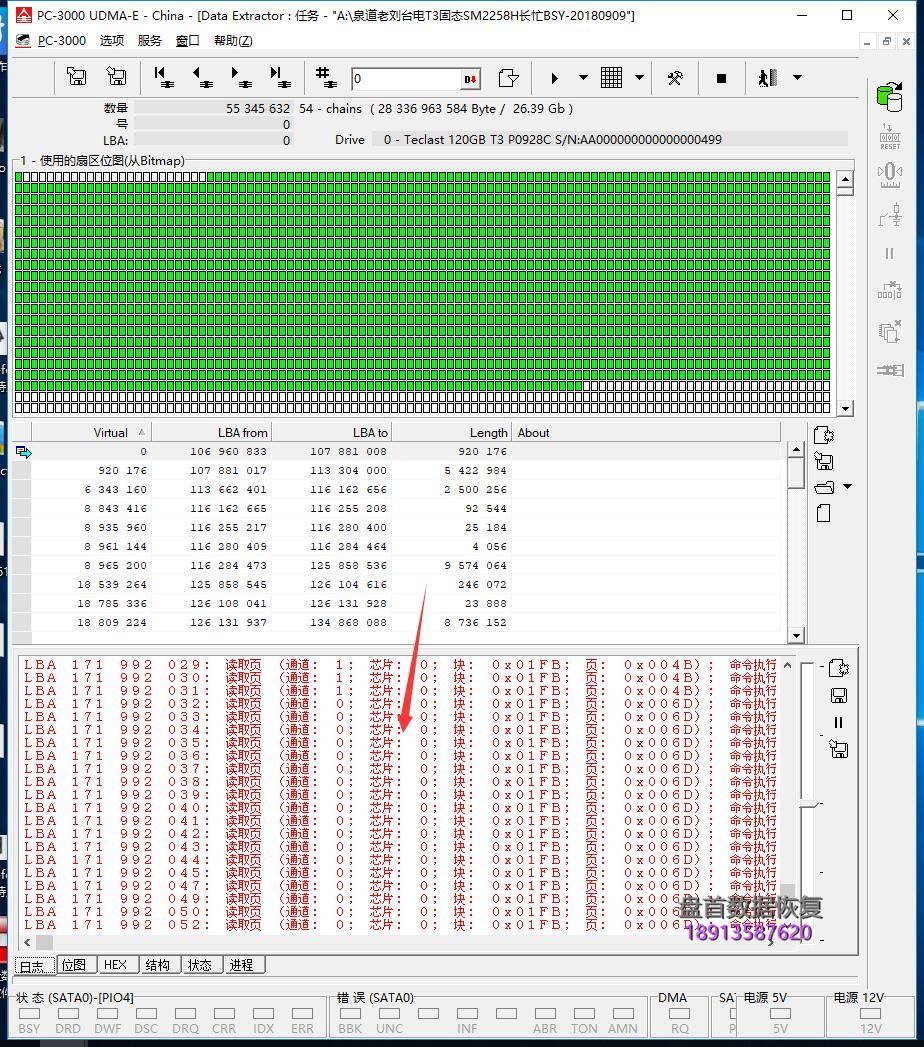Image resolution: width=924 pixels, height=1047 pixels.
Task: Click the go-to LBA icon beside the input
Action: [508, 78]
